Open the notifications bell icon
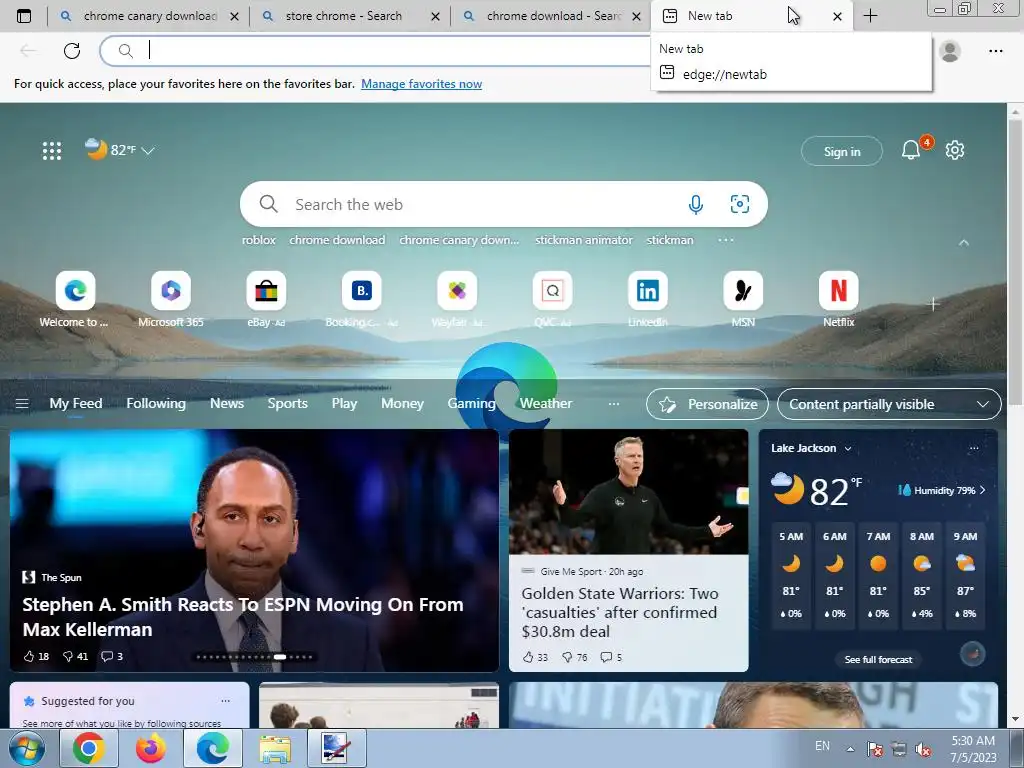The image size is (1024, 768). pyautogui.click(x=911, y=150)
